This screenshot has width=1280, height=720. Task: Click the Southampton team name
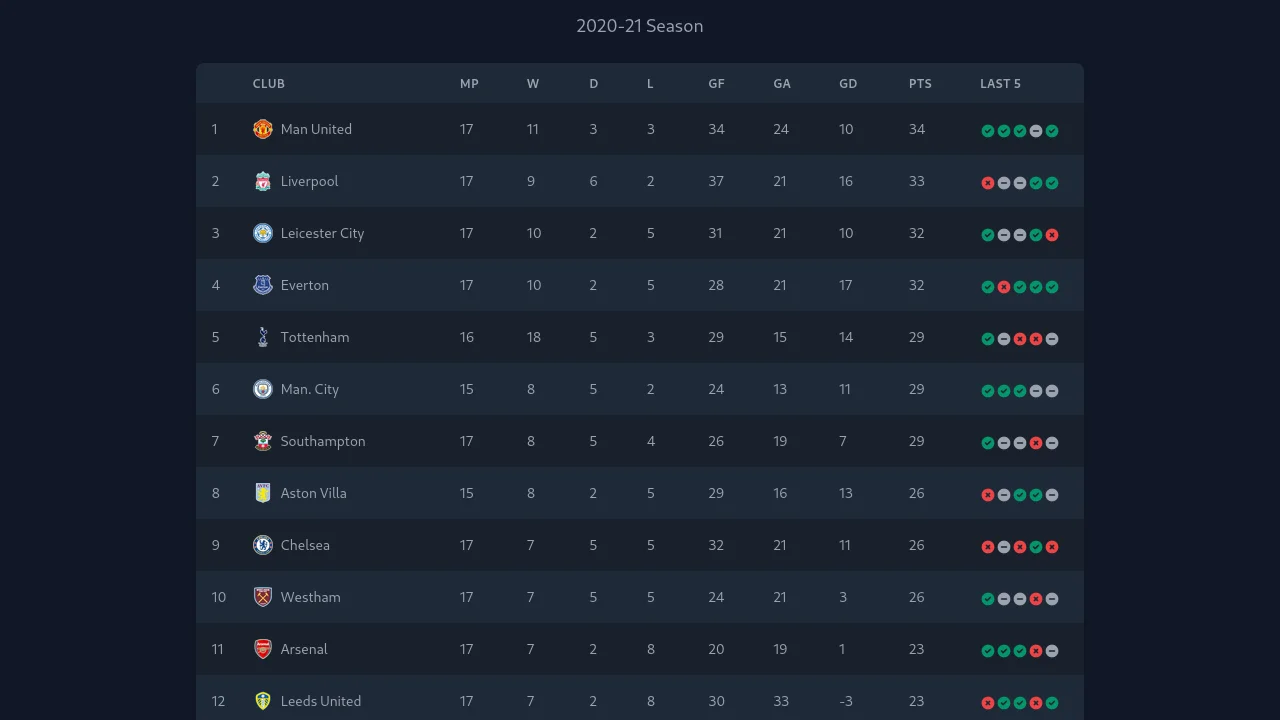pos(322,441)
